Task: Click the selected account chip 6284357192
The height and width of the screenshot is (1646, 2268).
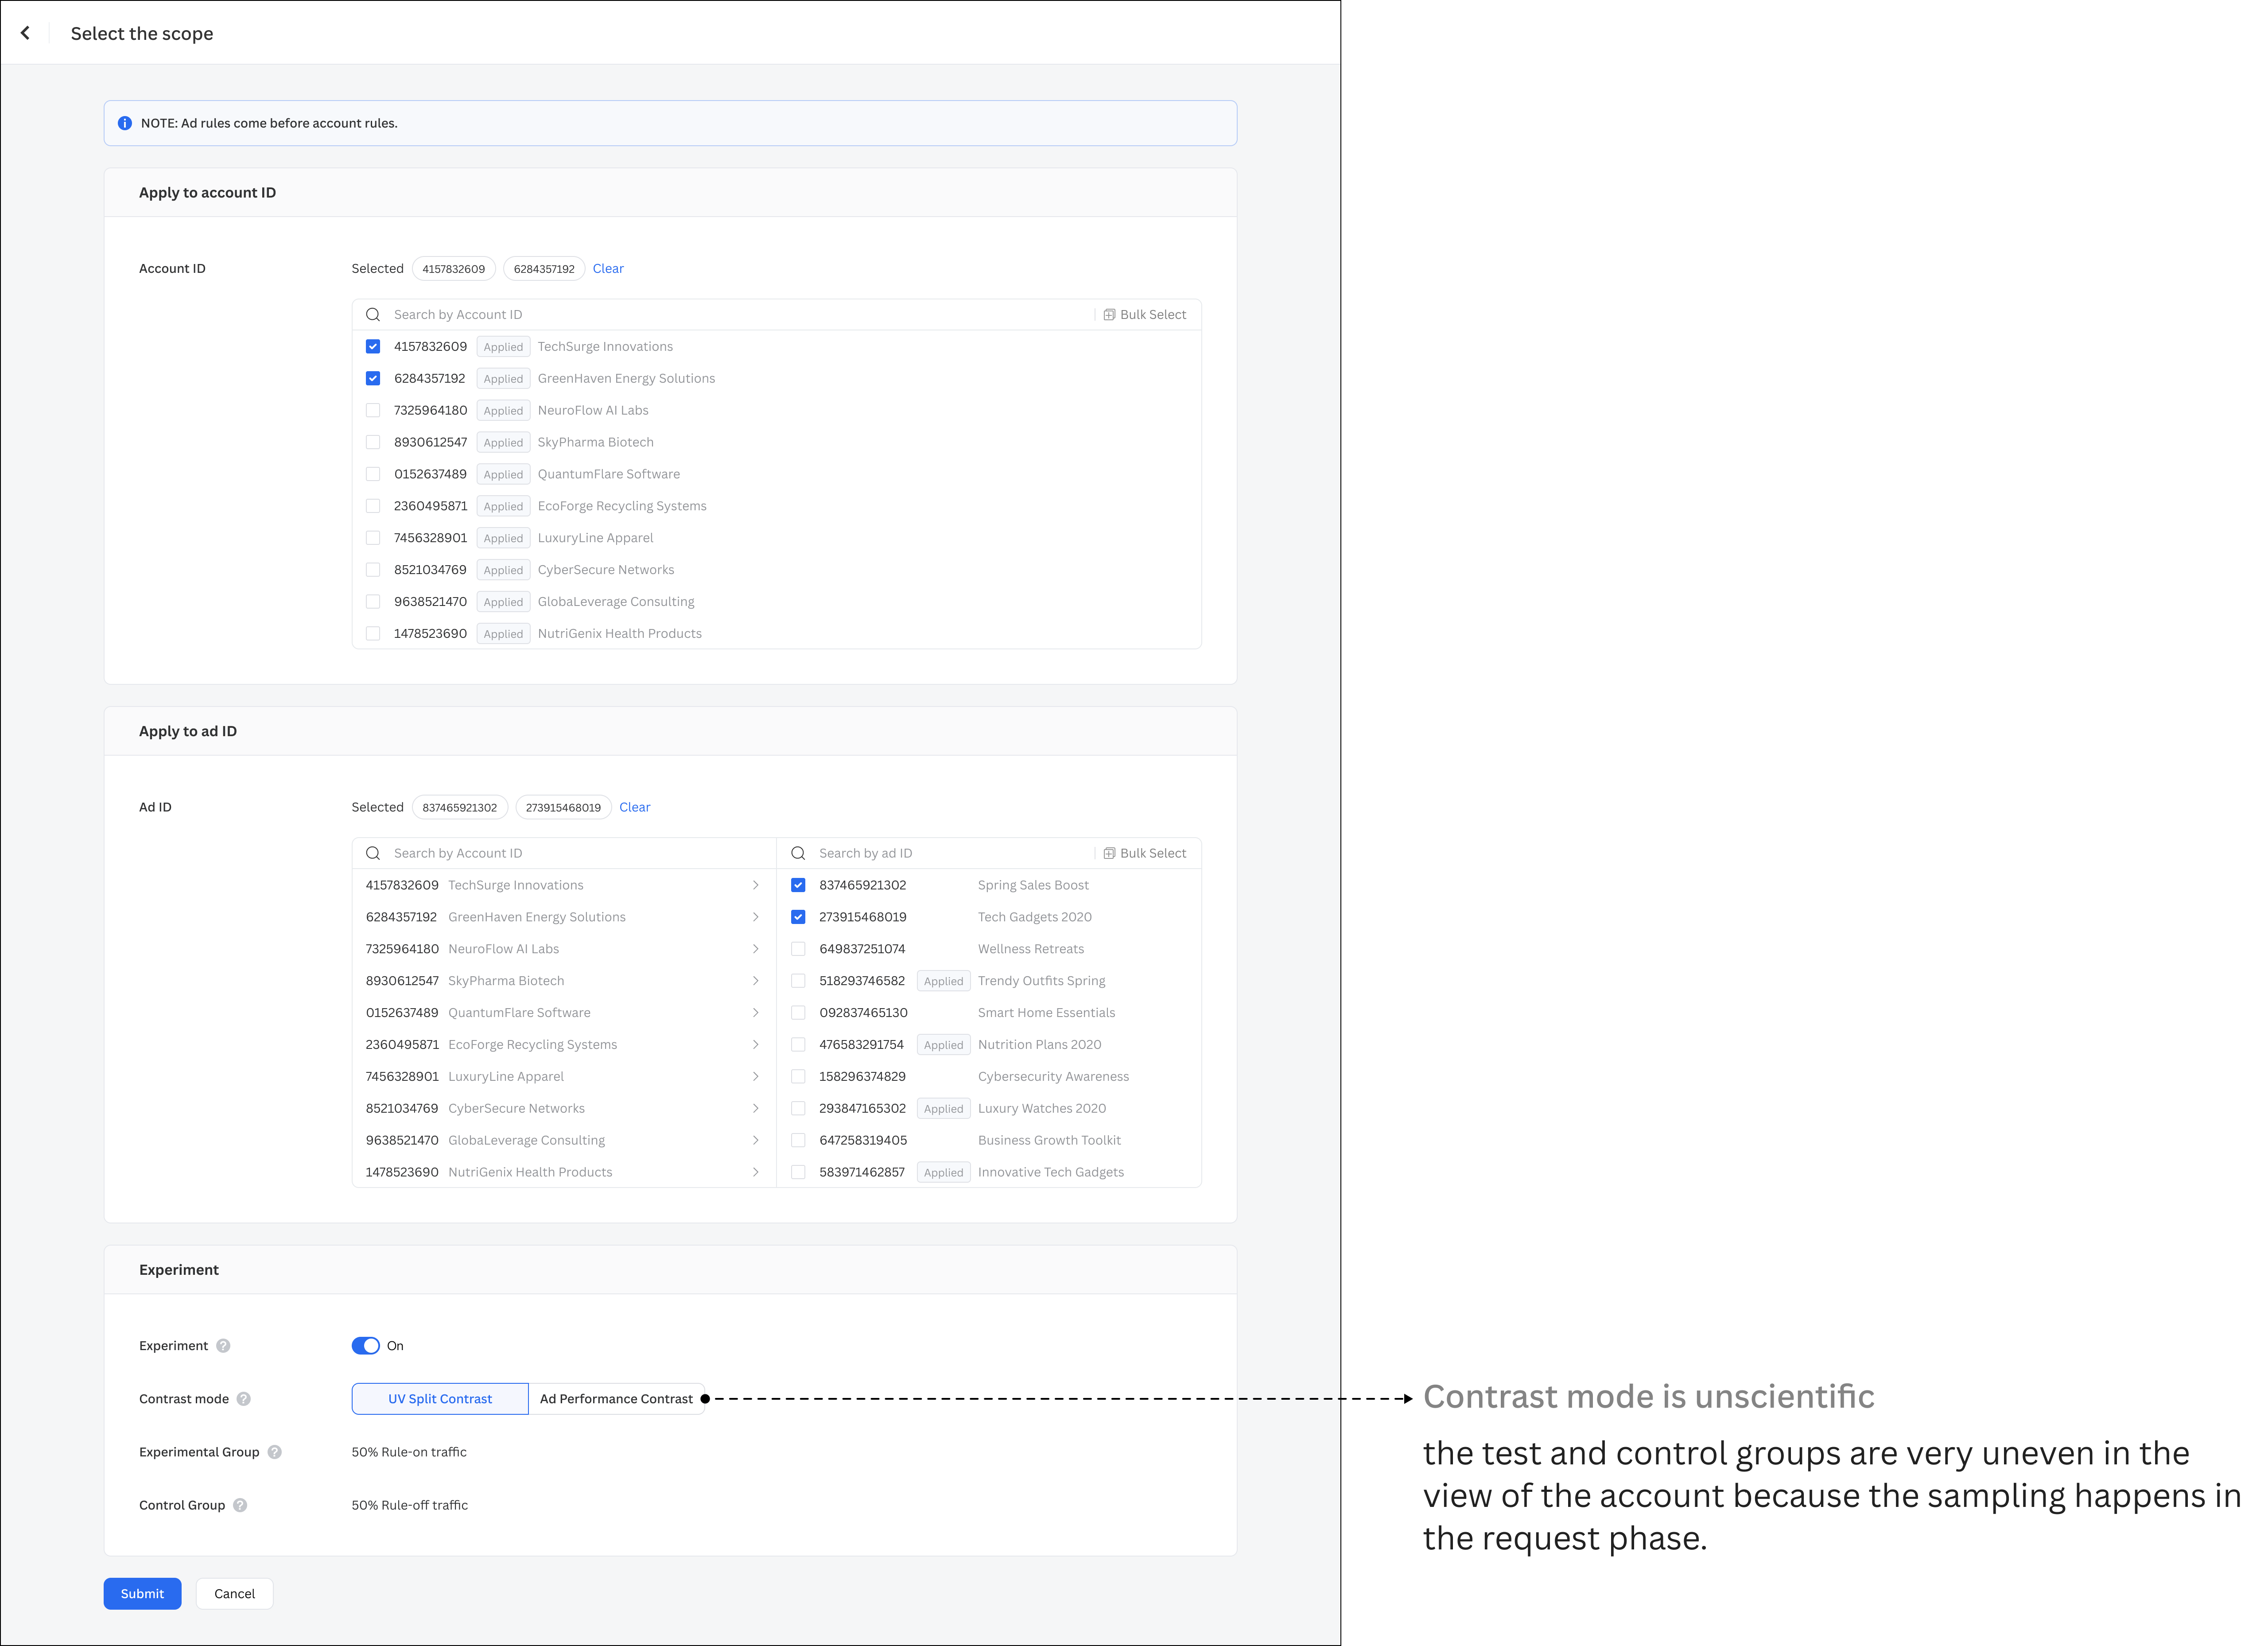Action: click(544, 268)
